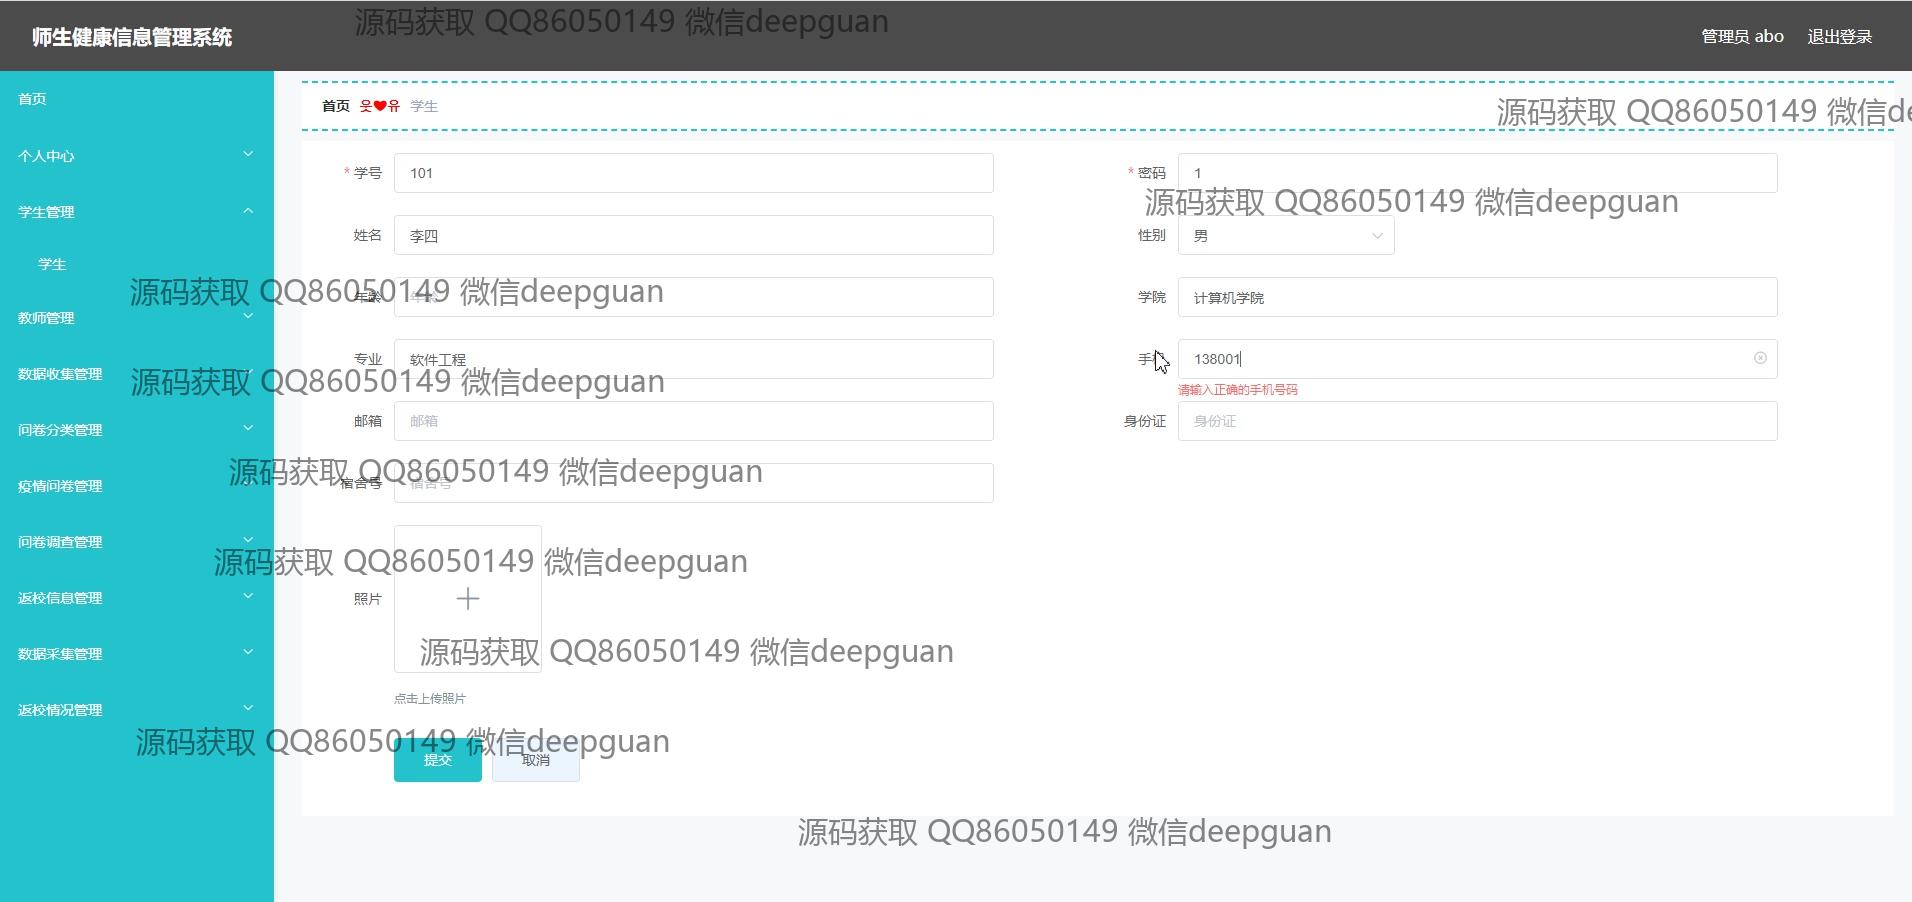This screenshot has width=1912, height=902.
Task: Expand 教师管理 sidebar menu
Action: coord(137,318)
